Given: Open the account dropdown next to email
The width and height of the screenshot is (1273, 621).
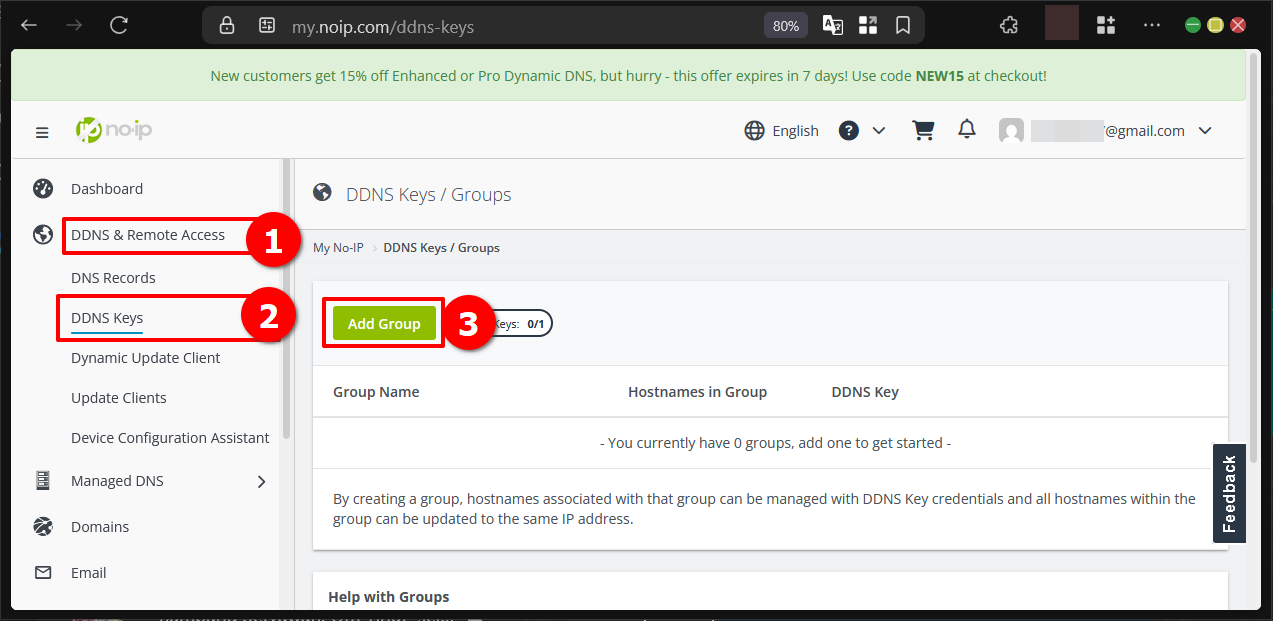Looking at the screenshot, I should click(1205, 130).
